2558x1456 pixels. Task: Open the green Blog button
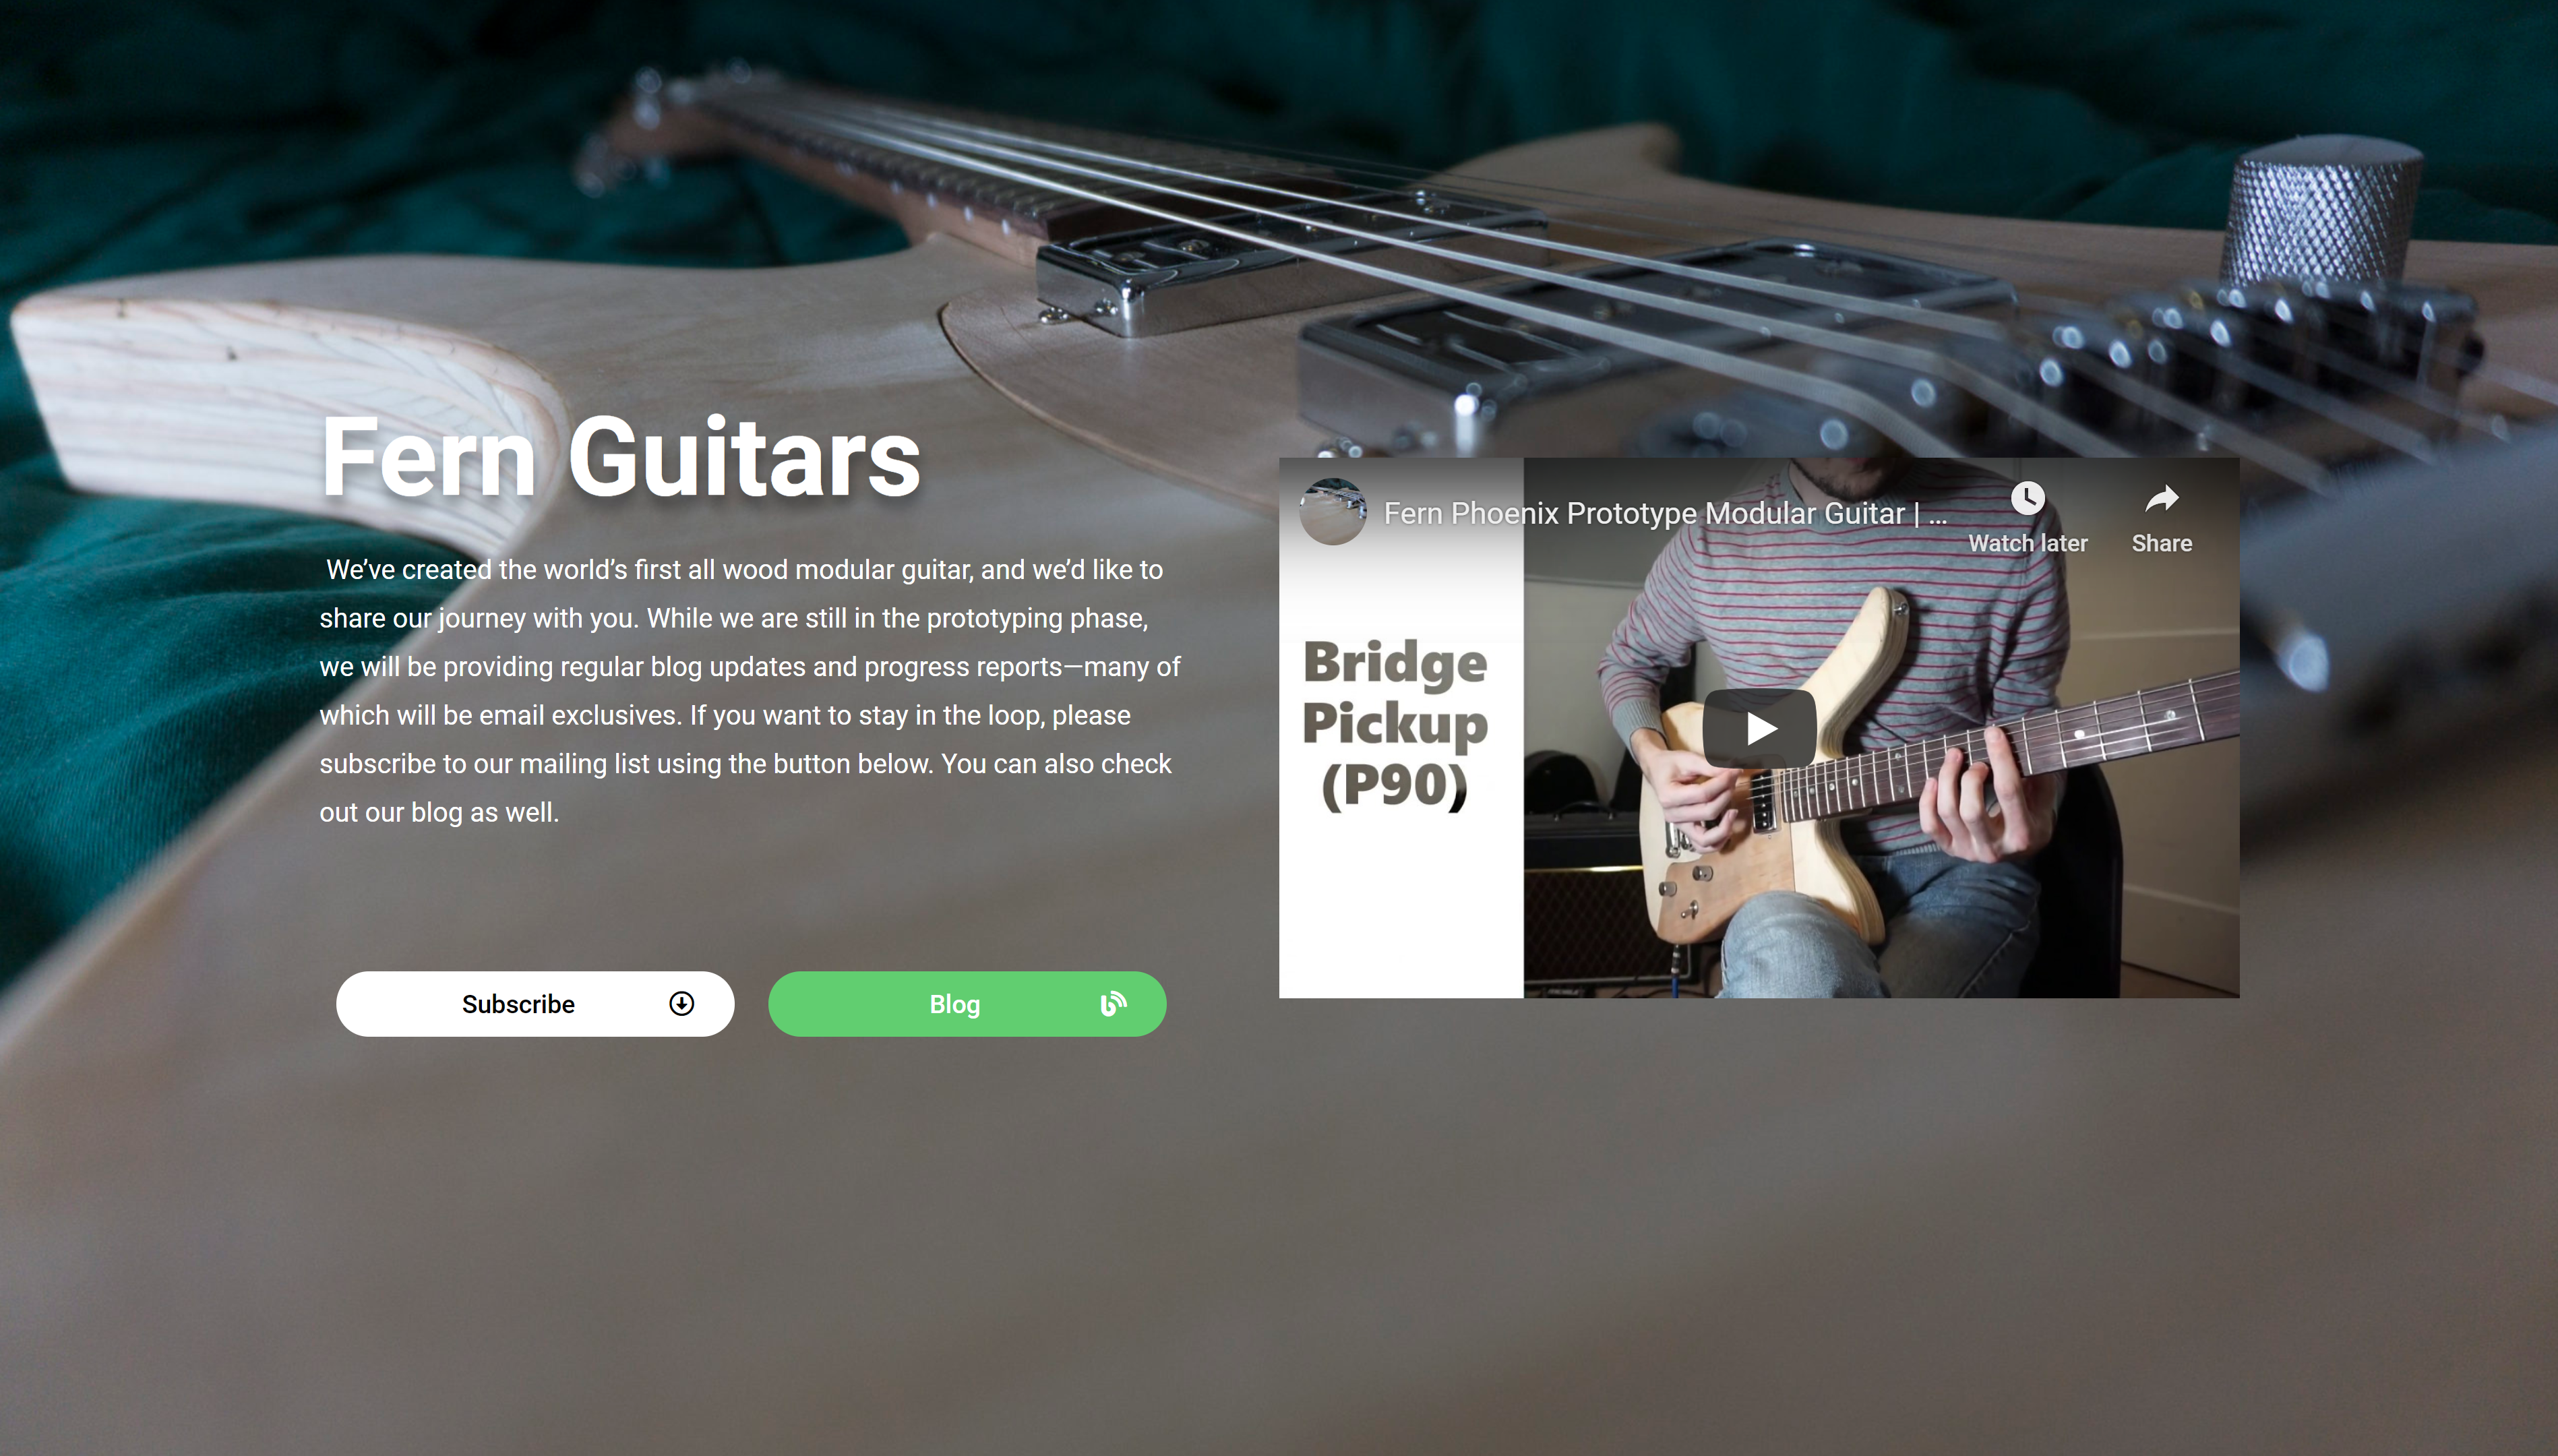coord(967,1004)
